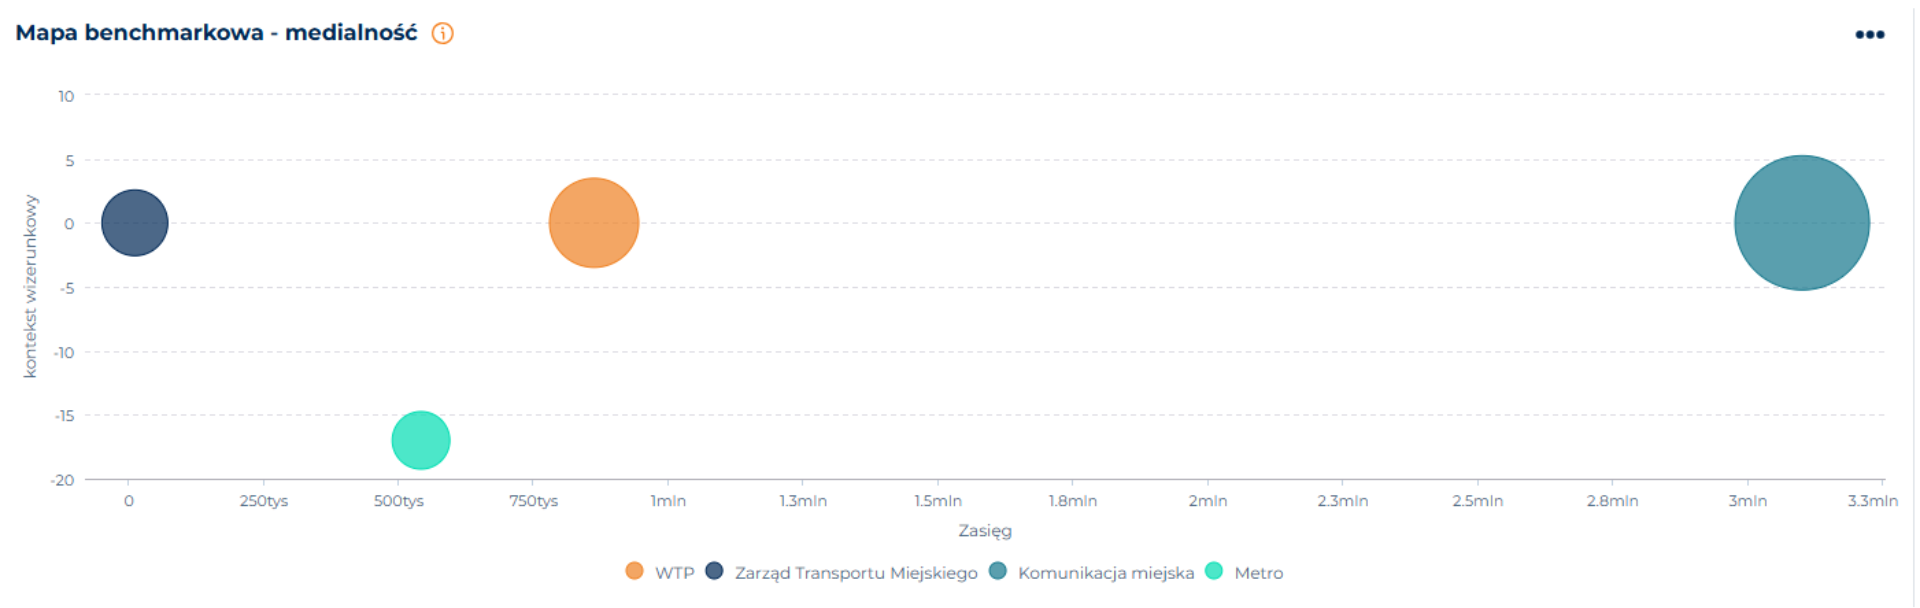Click the Komunikacja miejska legend text
Image resolution: width=1920 pixels, height=608 pixels.
[x=1106, y=573]
